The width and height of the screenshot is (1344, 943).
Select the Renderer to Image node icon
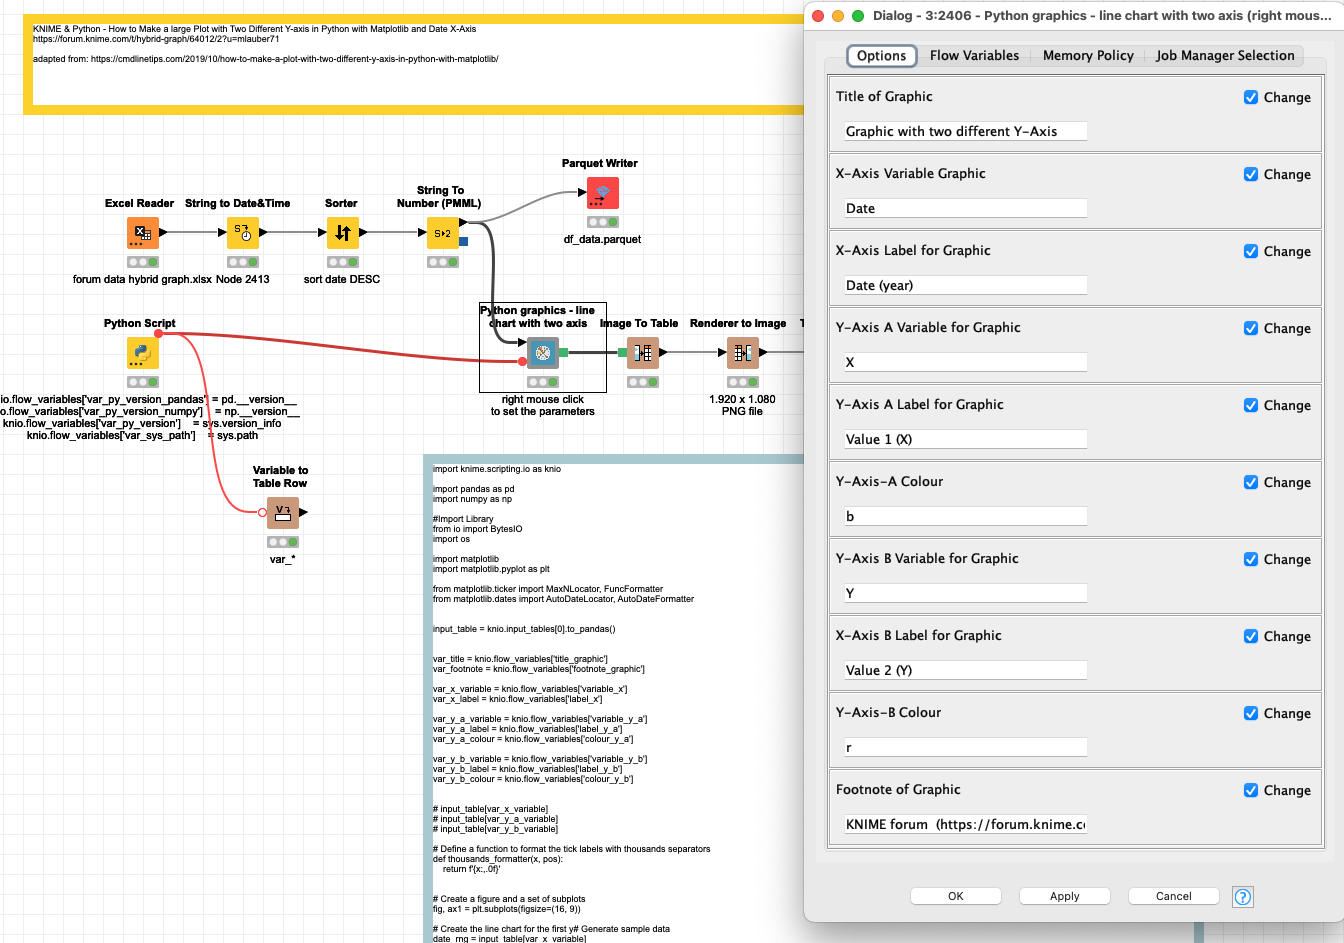tap(742, 353)
